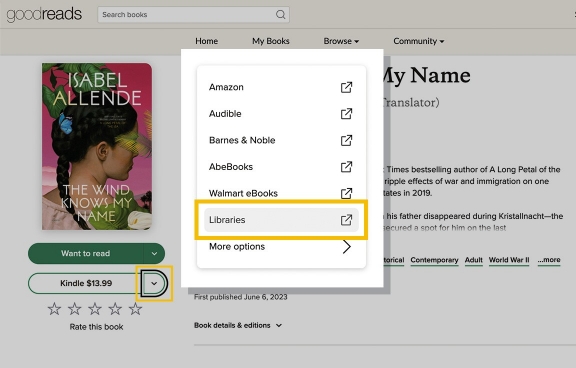The width and height of the screenshot is (576, 368).
Task: Open the AbeBooks external link icon
Action: point(346,167)
